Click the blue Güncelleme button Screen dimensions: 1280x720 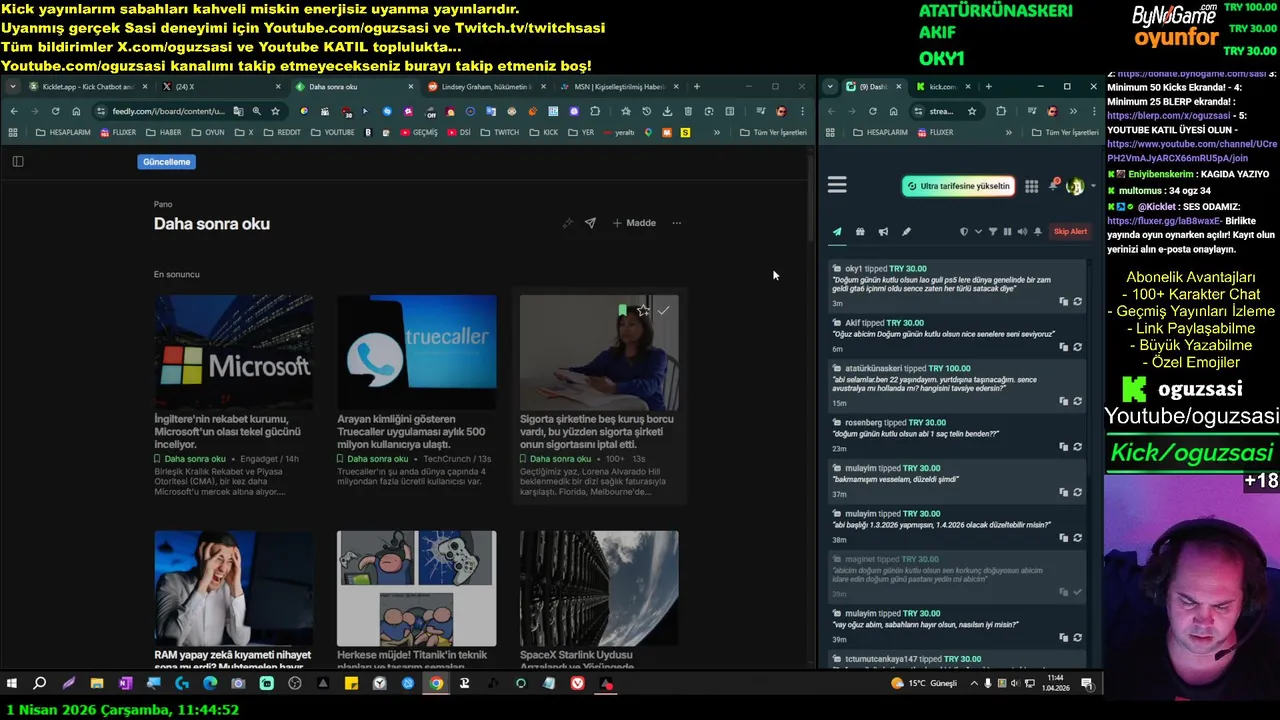(166, 161)
